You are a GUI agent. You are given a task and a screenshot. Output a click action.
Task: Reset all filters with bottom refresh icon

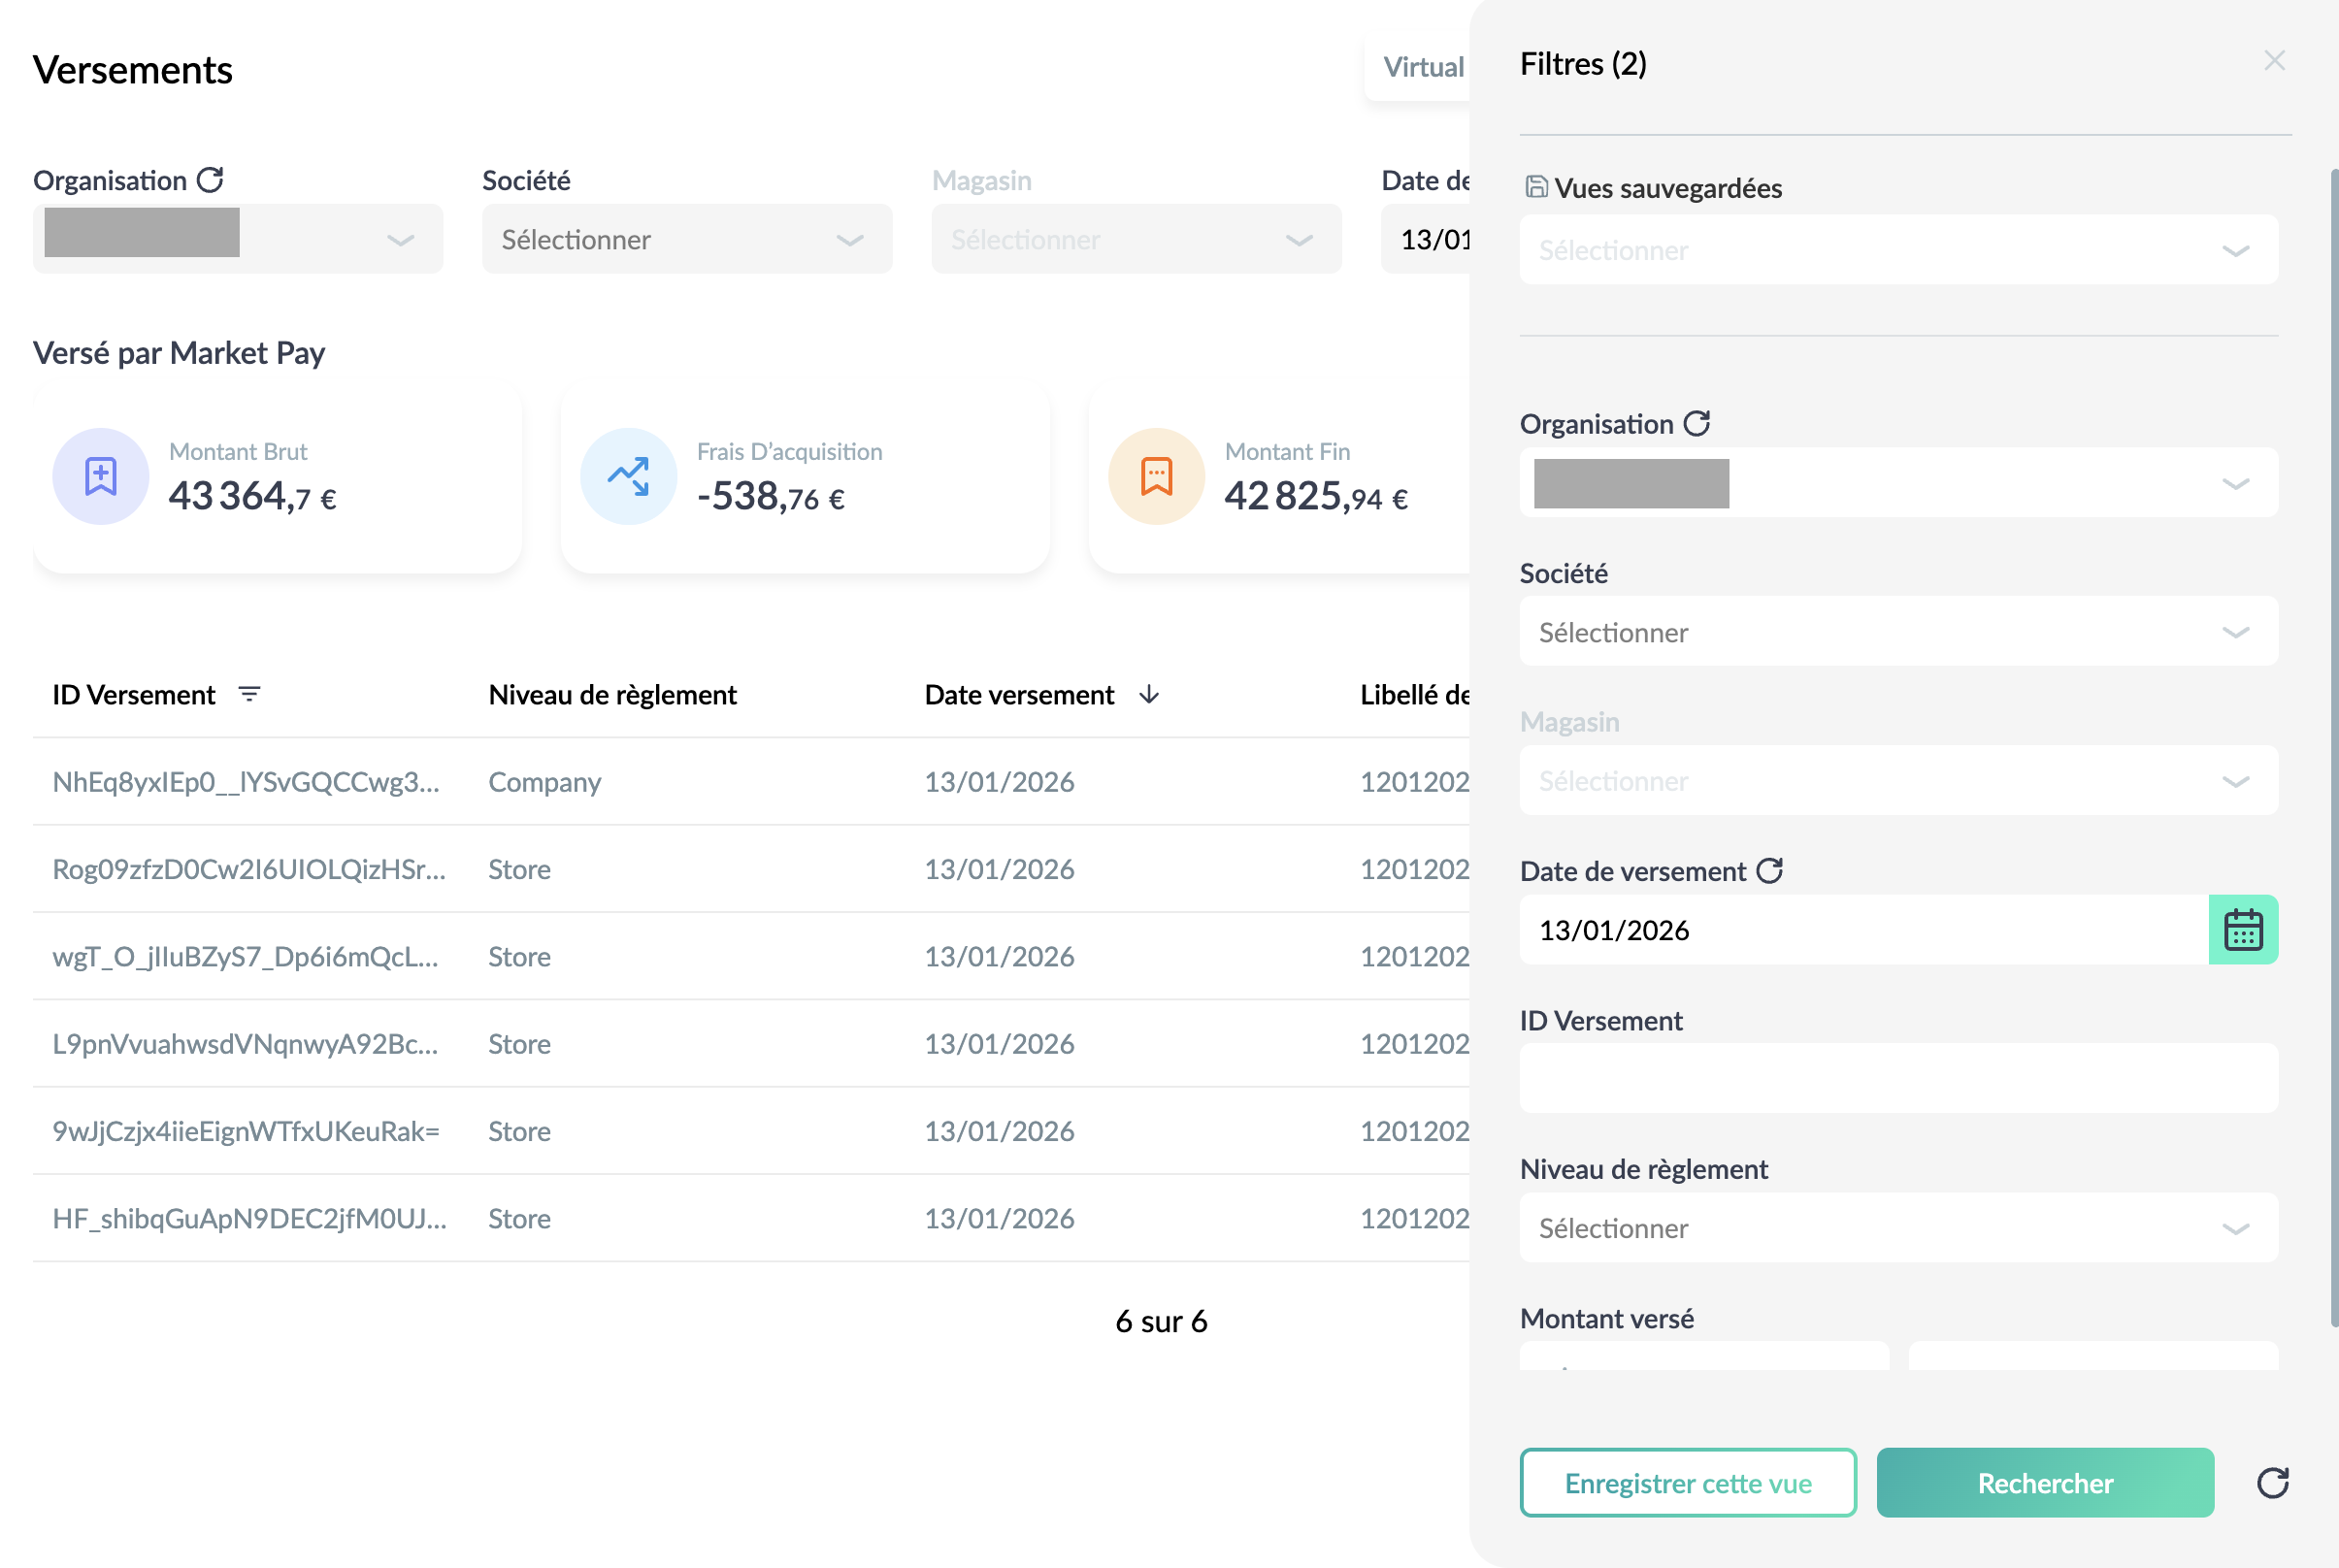pyautogui.click(x=2272, y=1483)
